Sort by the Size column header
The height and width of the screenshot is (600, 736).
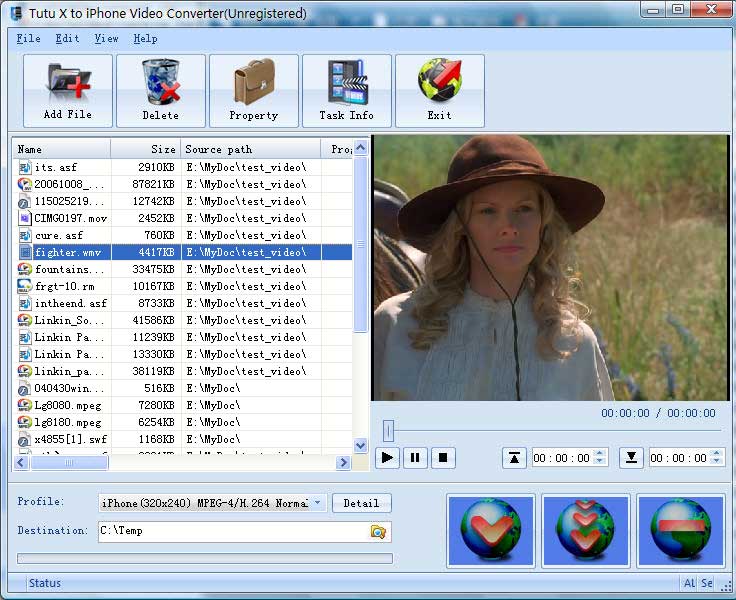click(146, 149)
